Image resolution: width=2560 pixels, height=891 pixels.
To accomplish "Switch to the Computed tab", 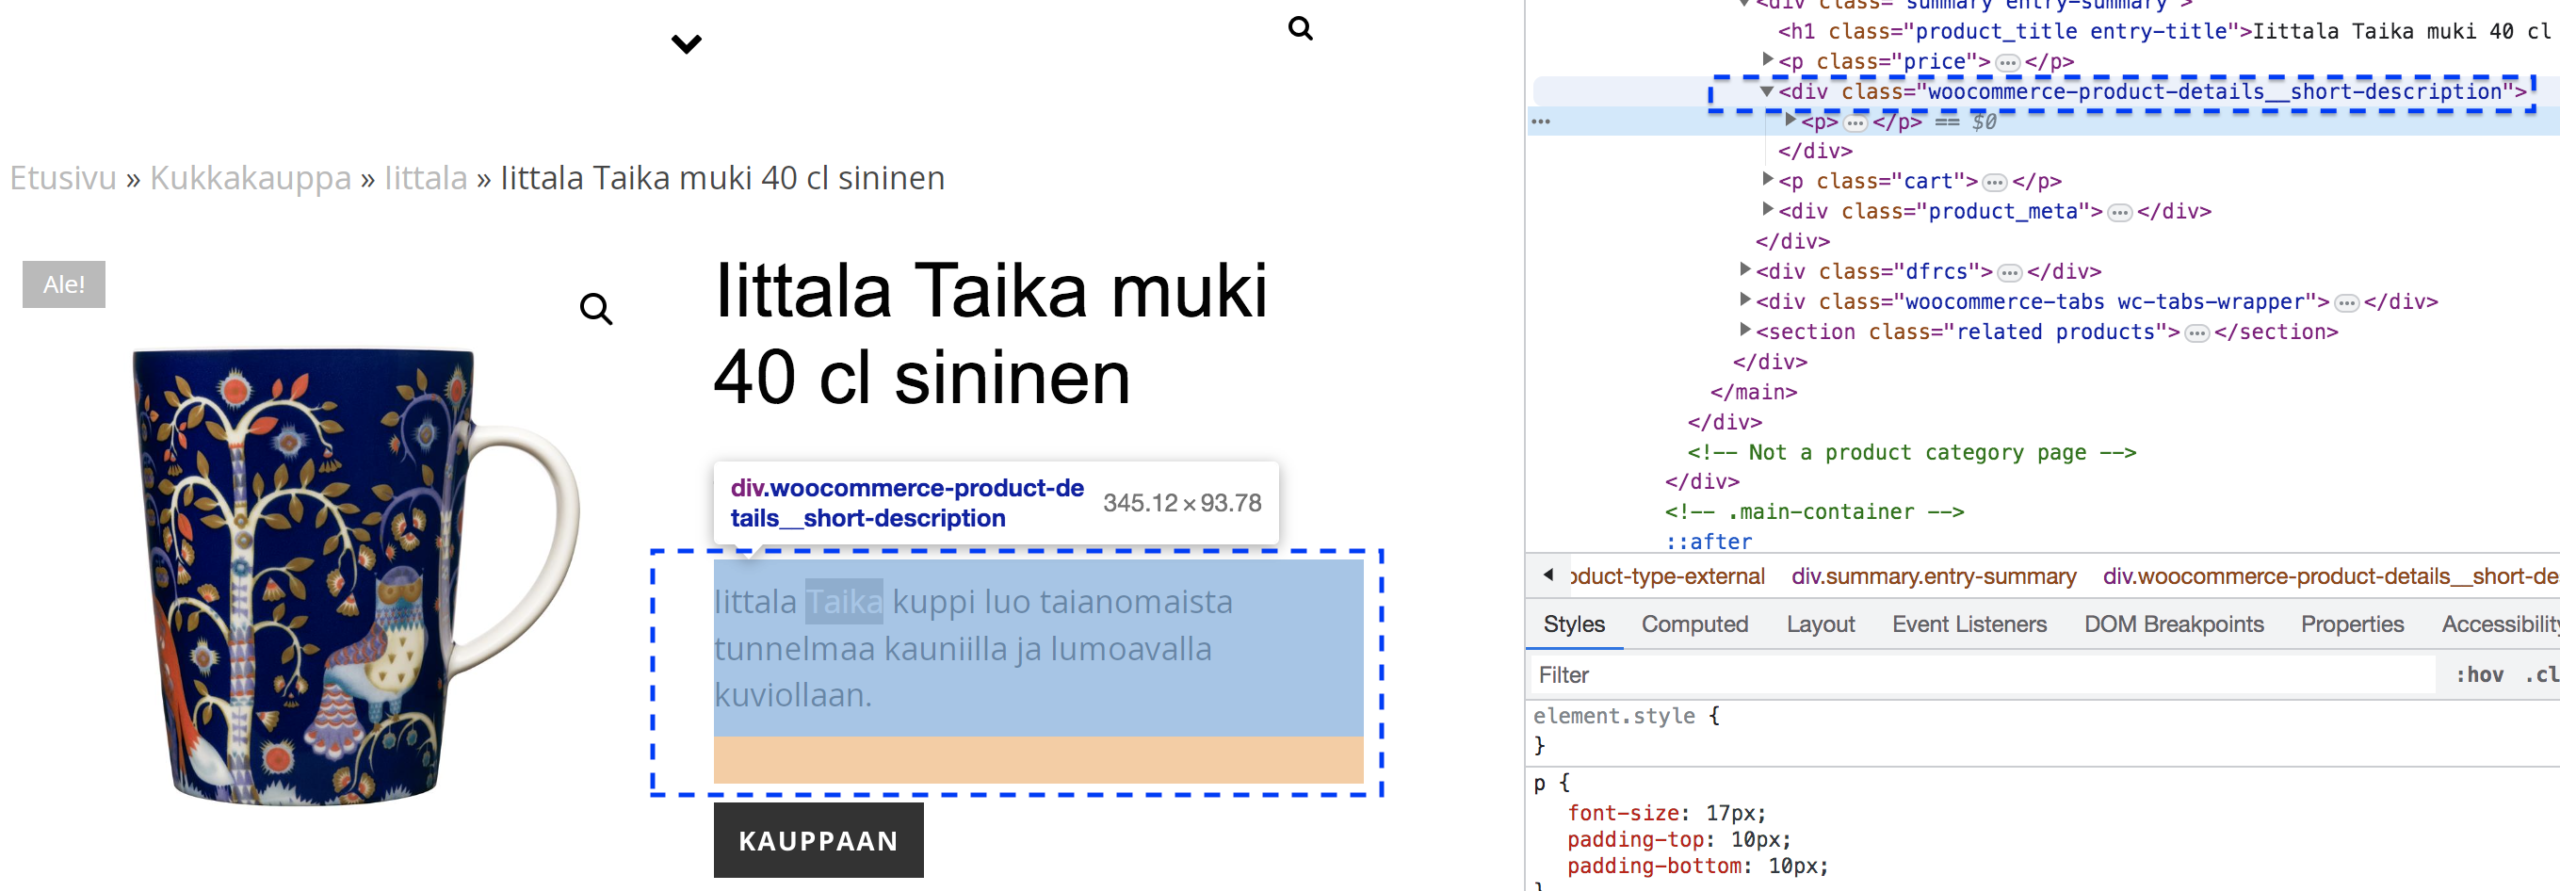I will click(1694, 624).
